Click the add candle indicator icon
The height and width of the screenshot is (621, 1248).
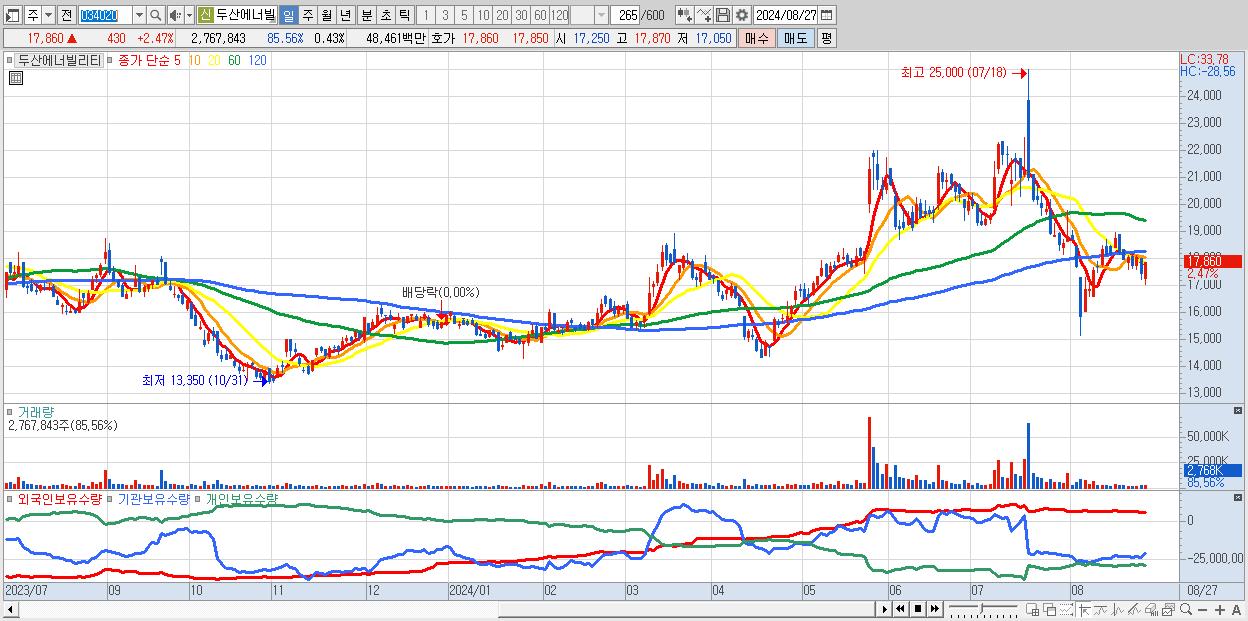click(x=684, y=15)
